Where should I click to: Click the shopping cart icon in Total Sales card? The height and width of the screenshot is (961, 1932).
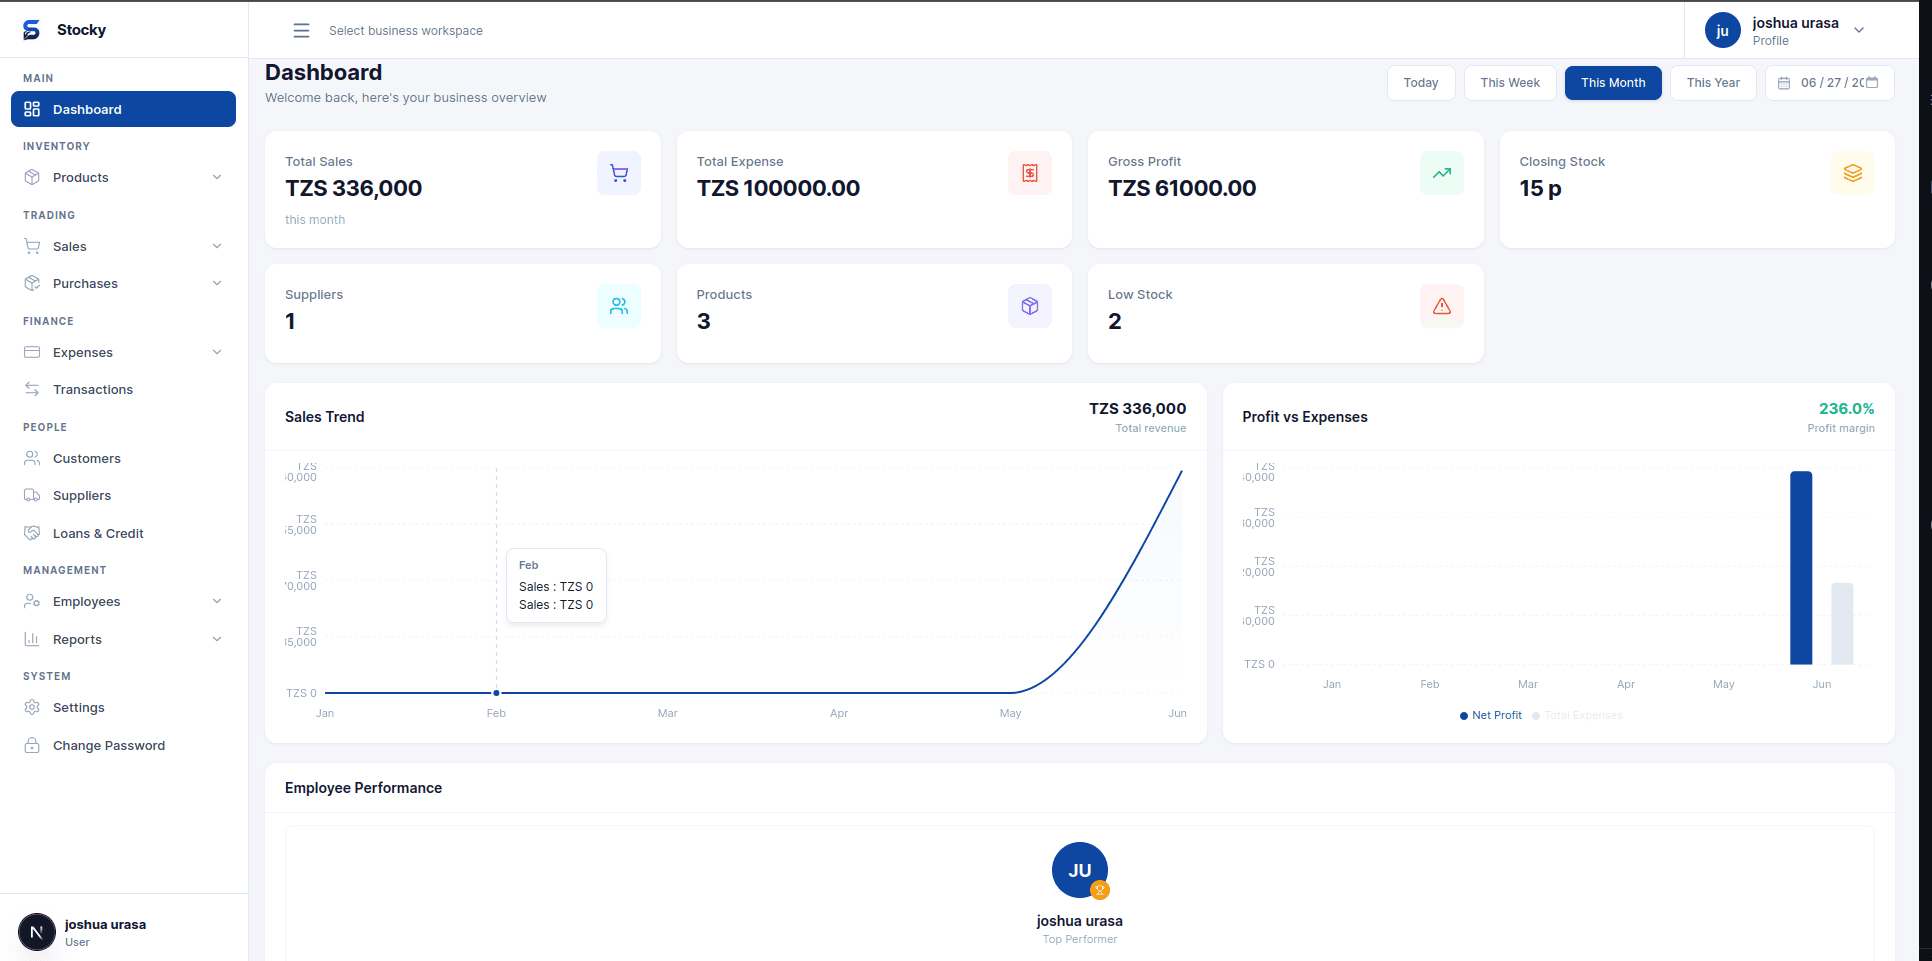(x=619, y=173)
